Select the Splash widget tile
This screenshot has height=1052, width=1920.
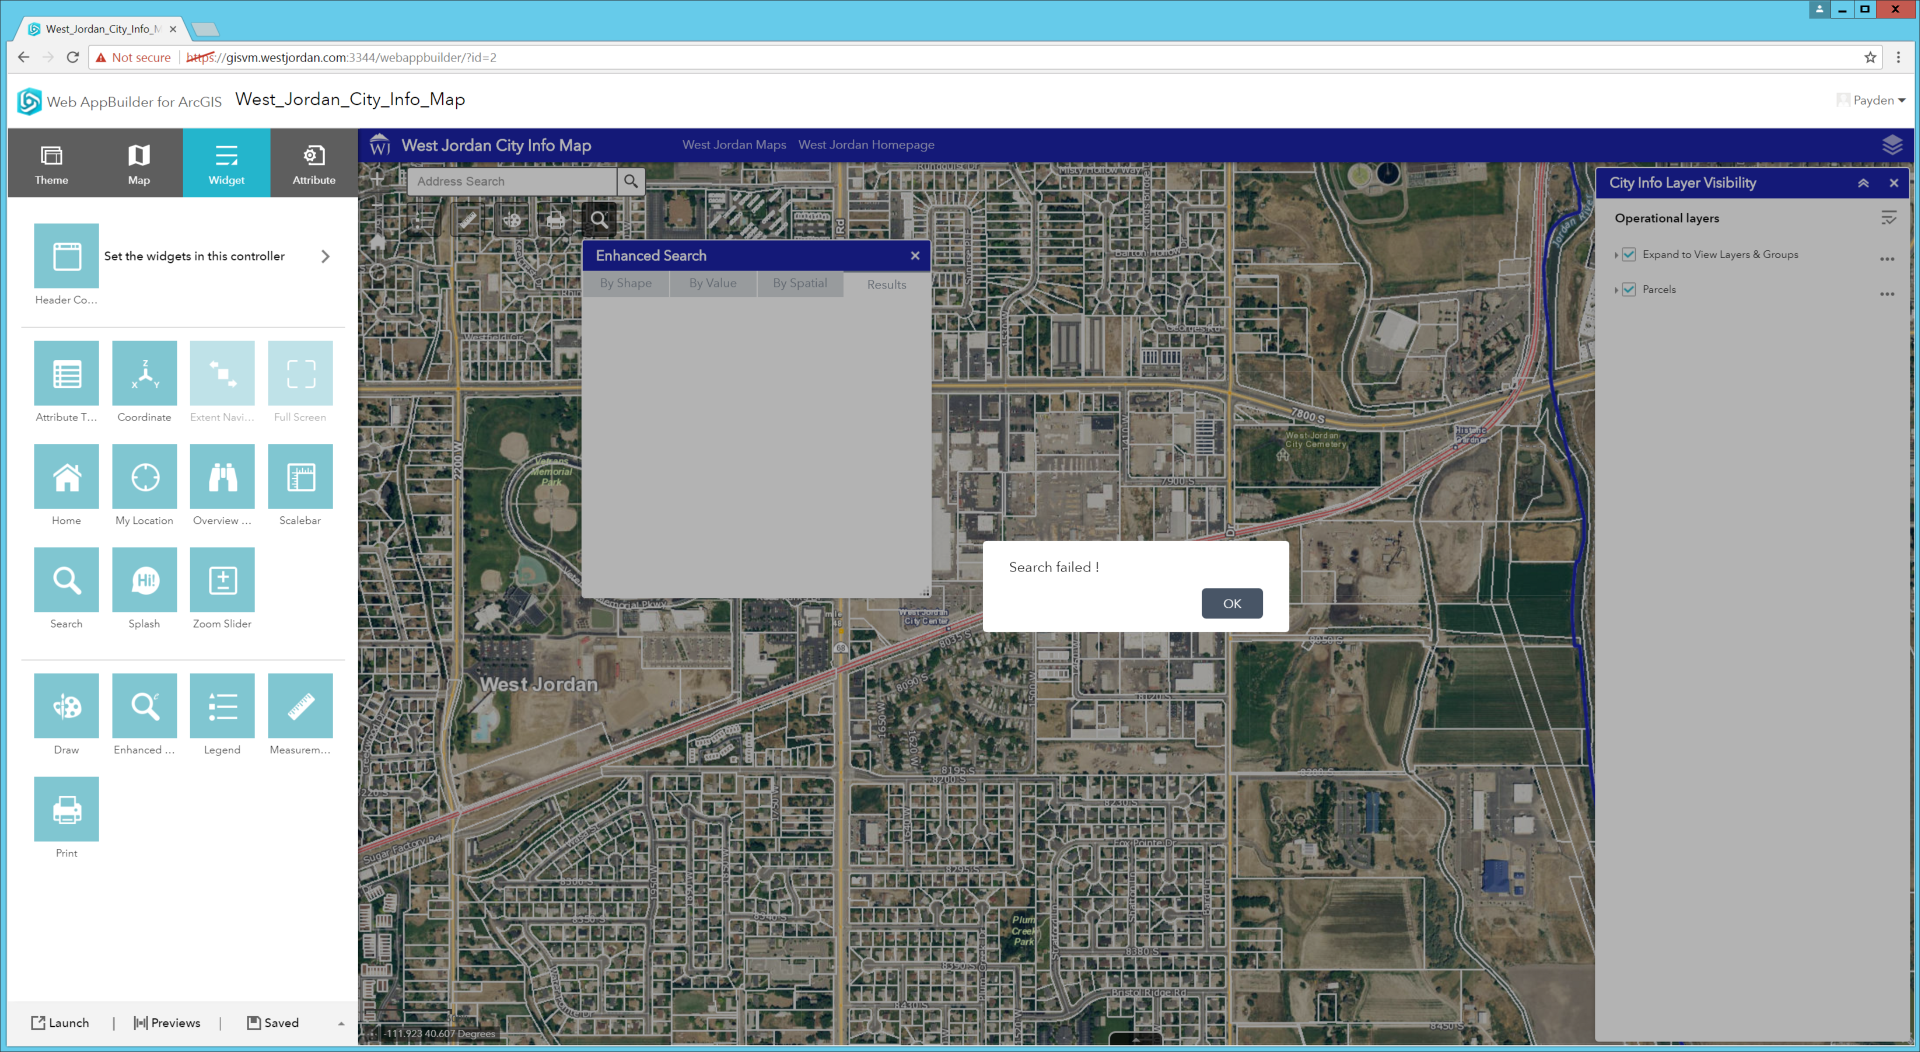144,580
